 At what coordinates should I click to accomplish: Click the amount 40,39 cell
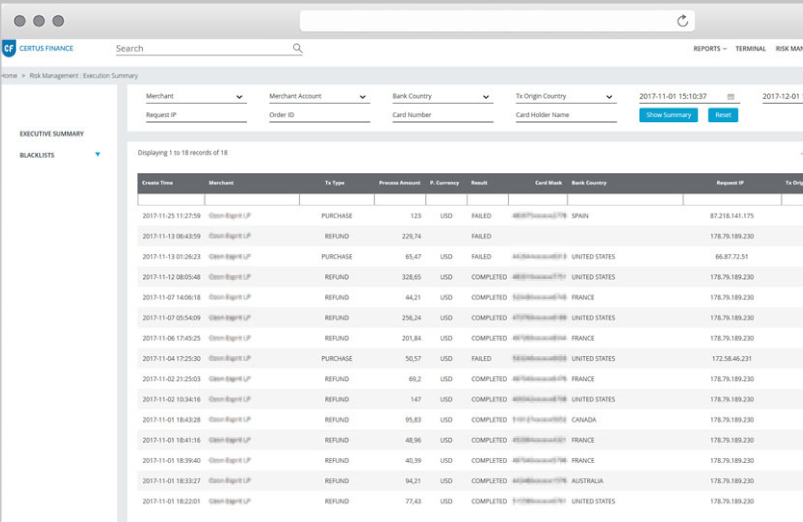[x=413, y=461]
